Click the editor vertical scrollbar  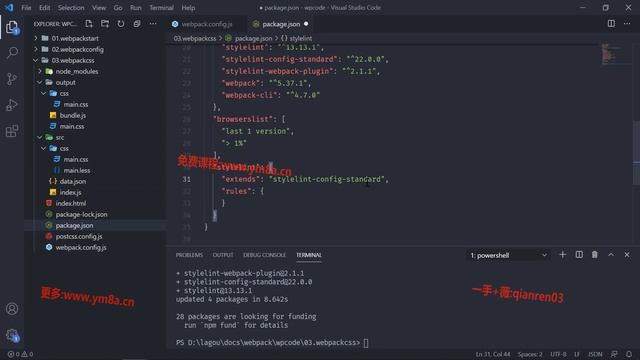(636, 153)
